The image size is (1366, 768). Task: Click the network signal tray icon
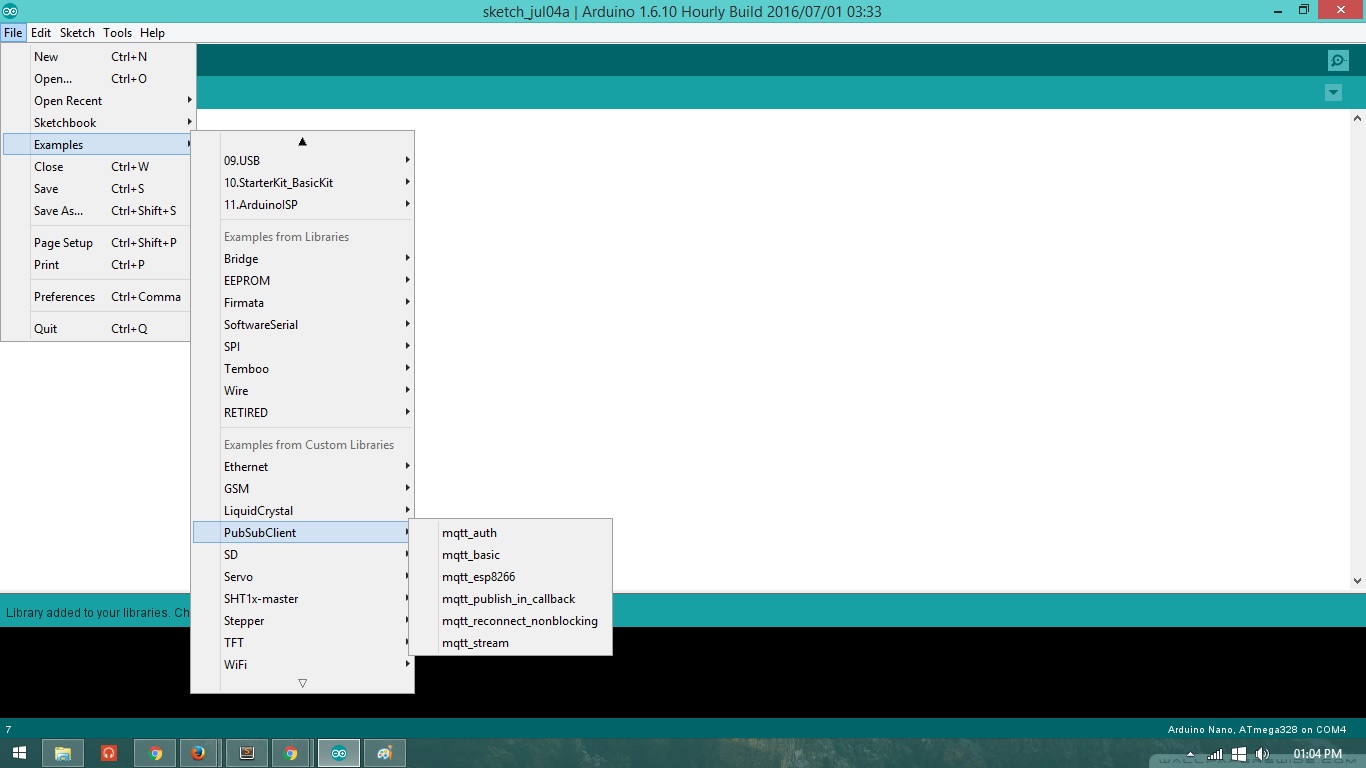tap(1215, 754)
